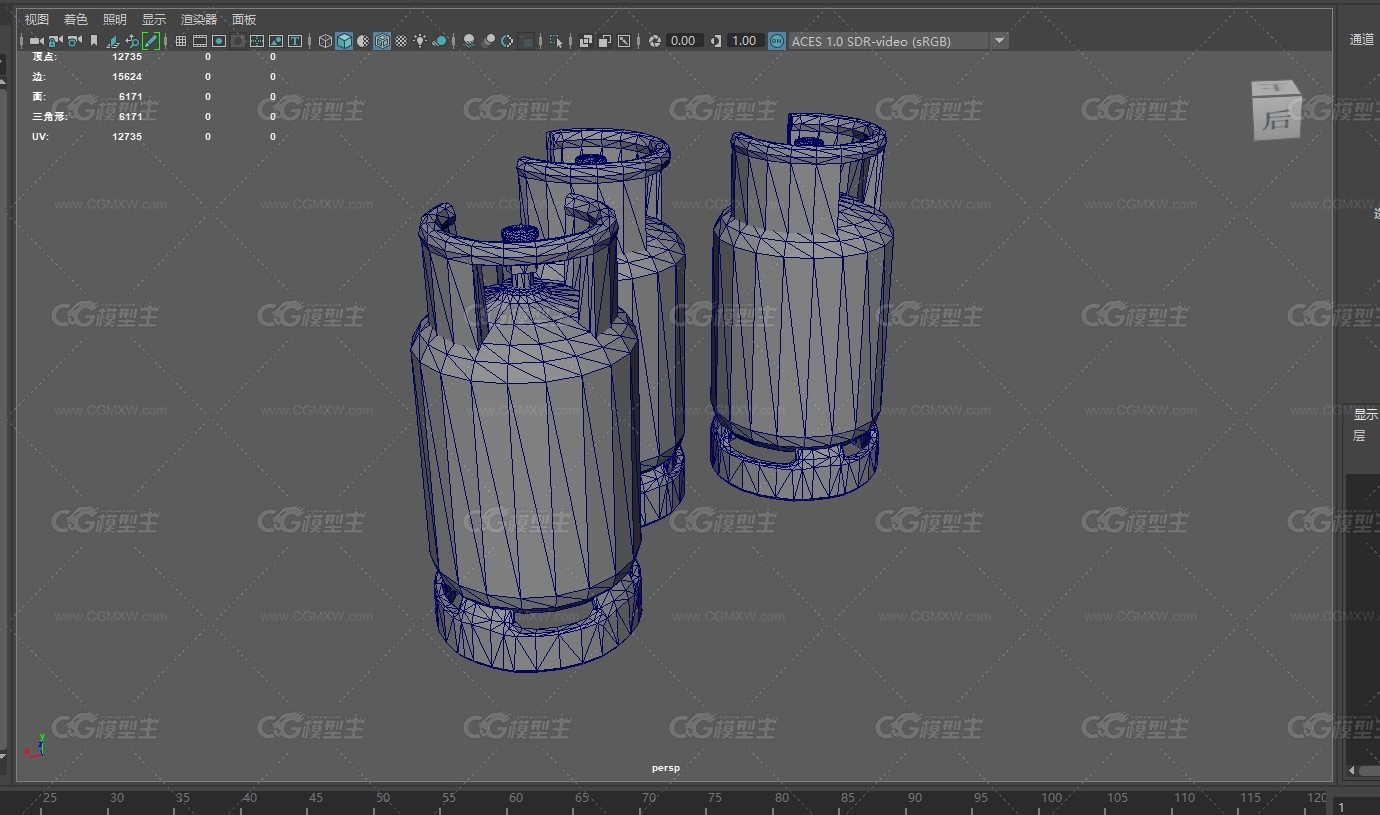The height and width of the screenshot is (815, 1380).
Task: Open Camera Attributes icon
Action: click(75, 41)
